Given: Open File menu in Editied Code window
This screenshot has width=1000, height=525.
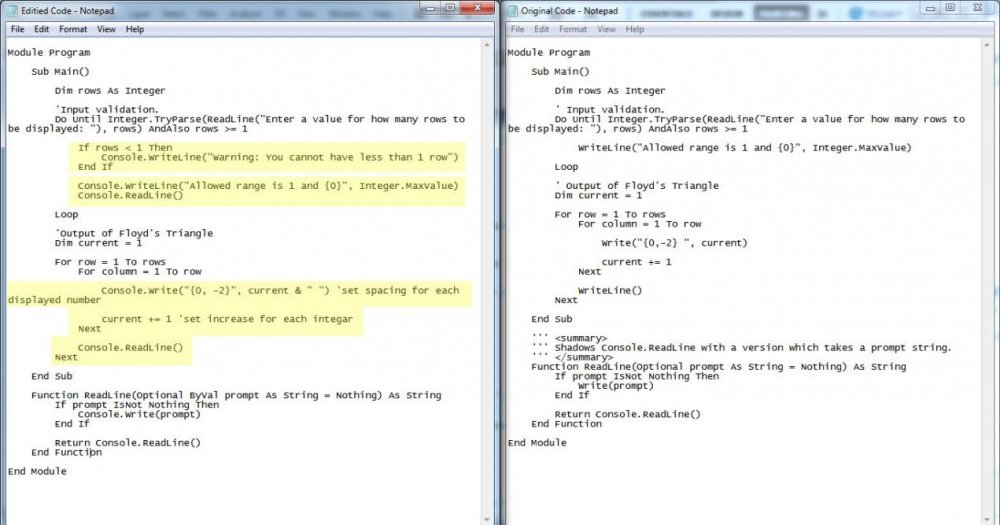Looking at the screenshot, I should (x=17, y=29).
